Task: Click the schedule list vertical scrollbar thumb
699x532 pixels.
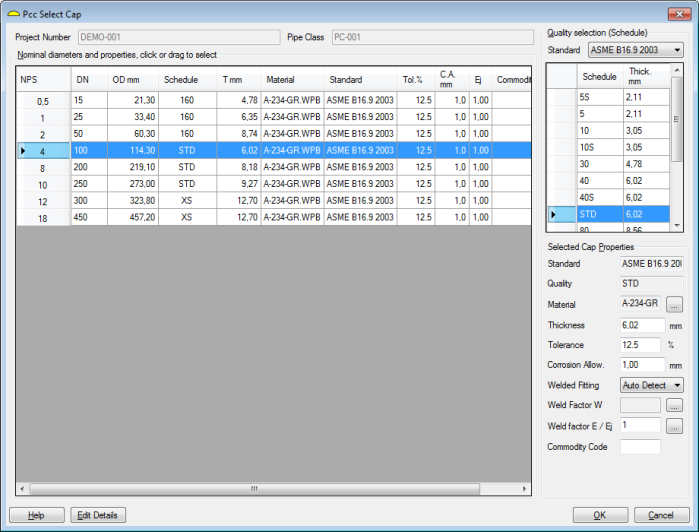Action: 677,119
